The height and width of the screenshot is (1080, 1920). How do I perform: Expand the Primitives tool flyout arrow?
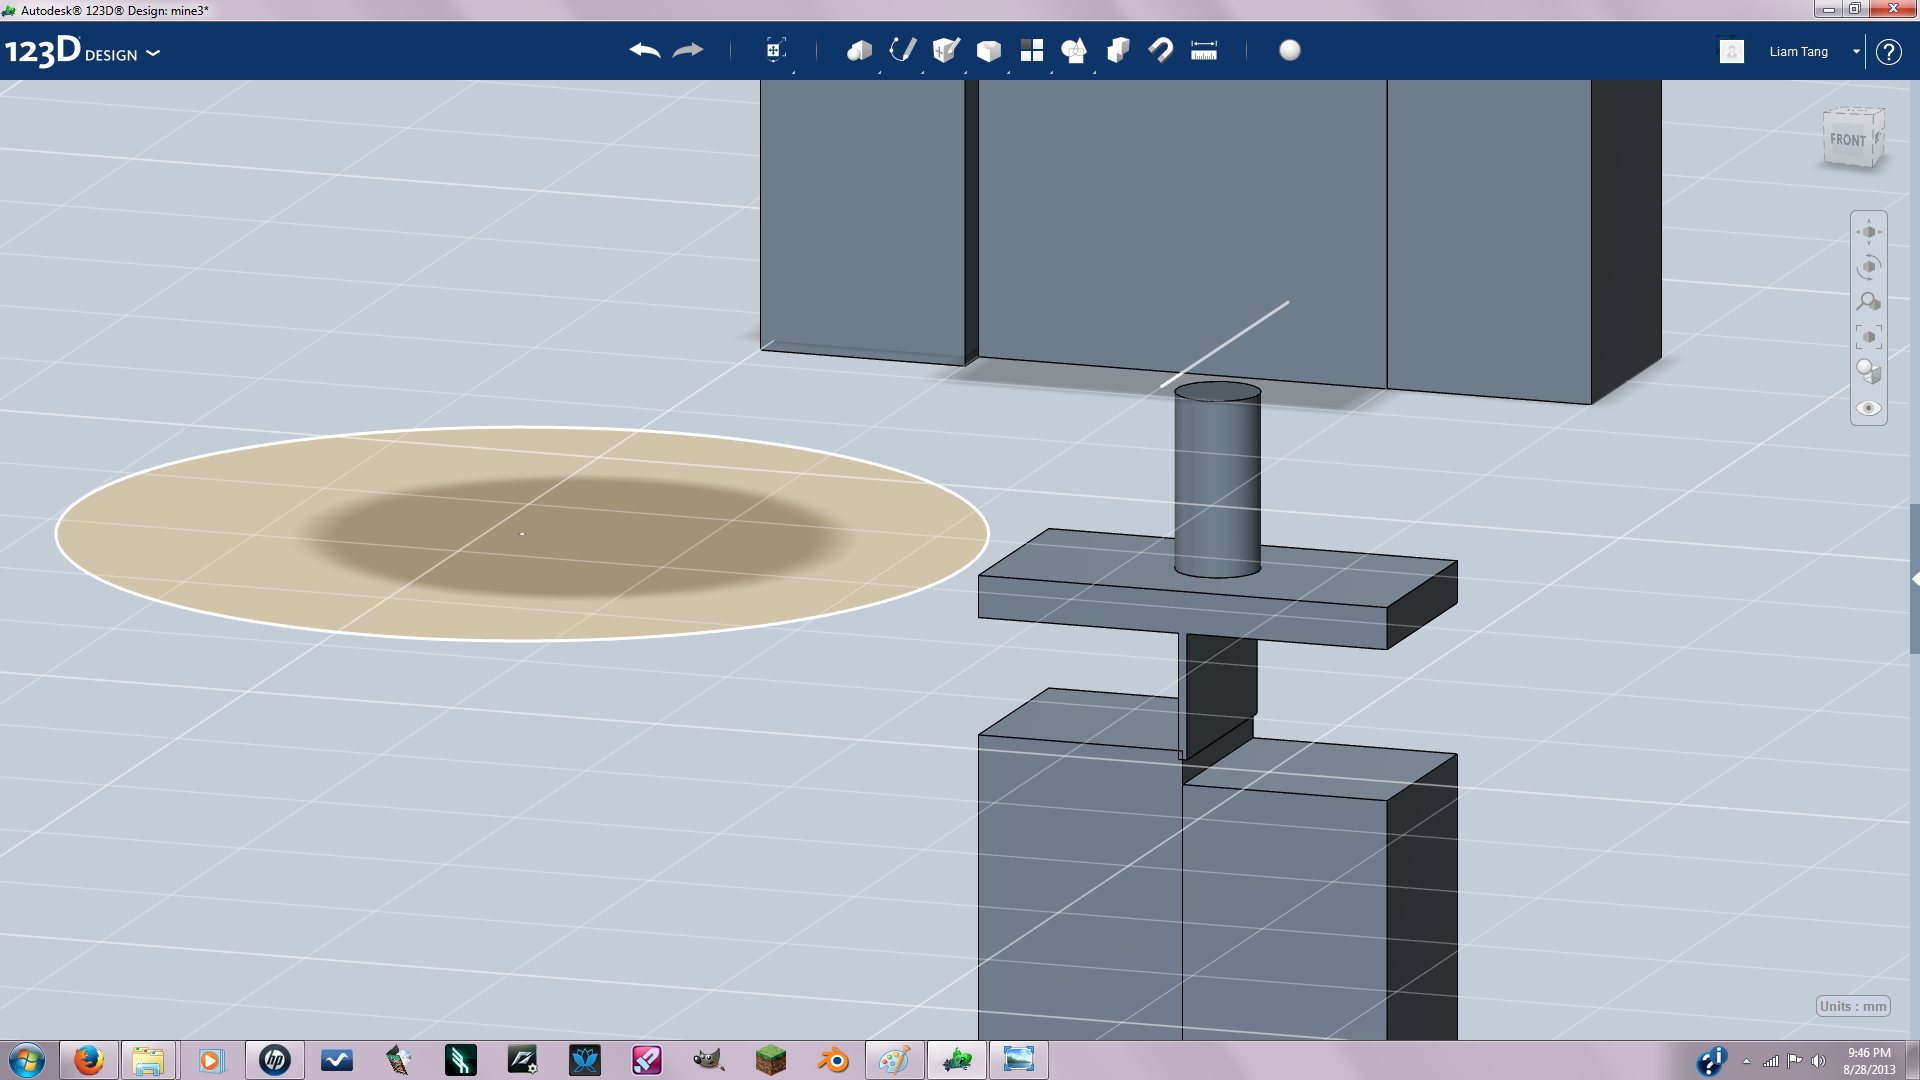tap(880, 72)
